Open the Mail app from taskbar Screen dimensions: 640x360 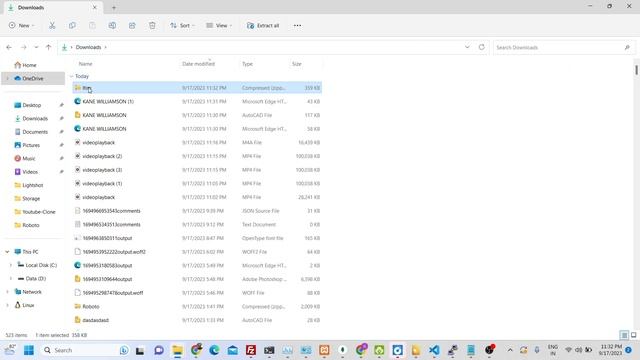click(233, 350)
